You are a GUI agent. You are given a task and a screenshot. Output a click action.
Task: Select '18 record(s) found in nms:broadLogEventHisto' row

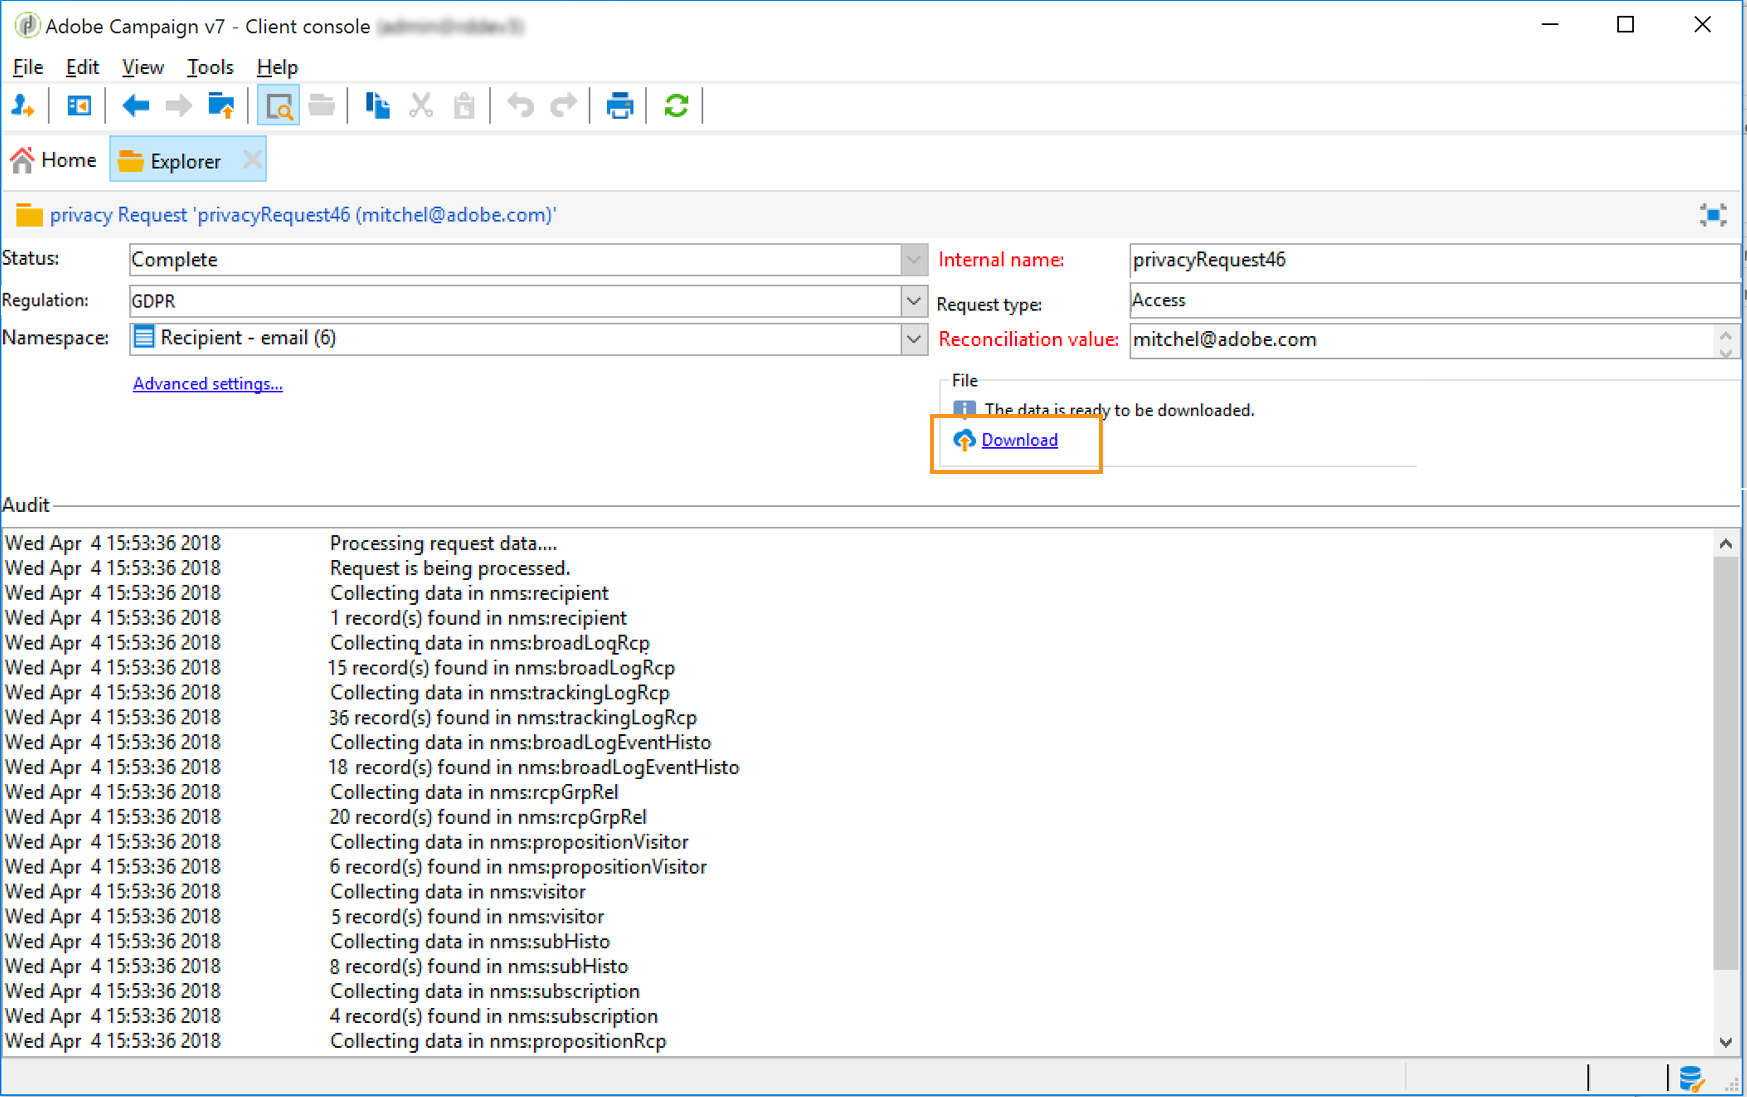pos(857,767)
